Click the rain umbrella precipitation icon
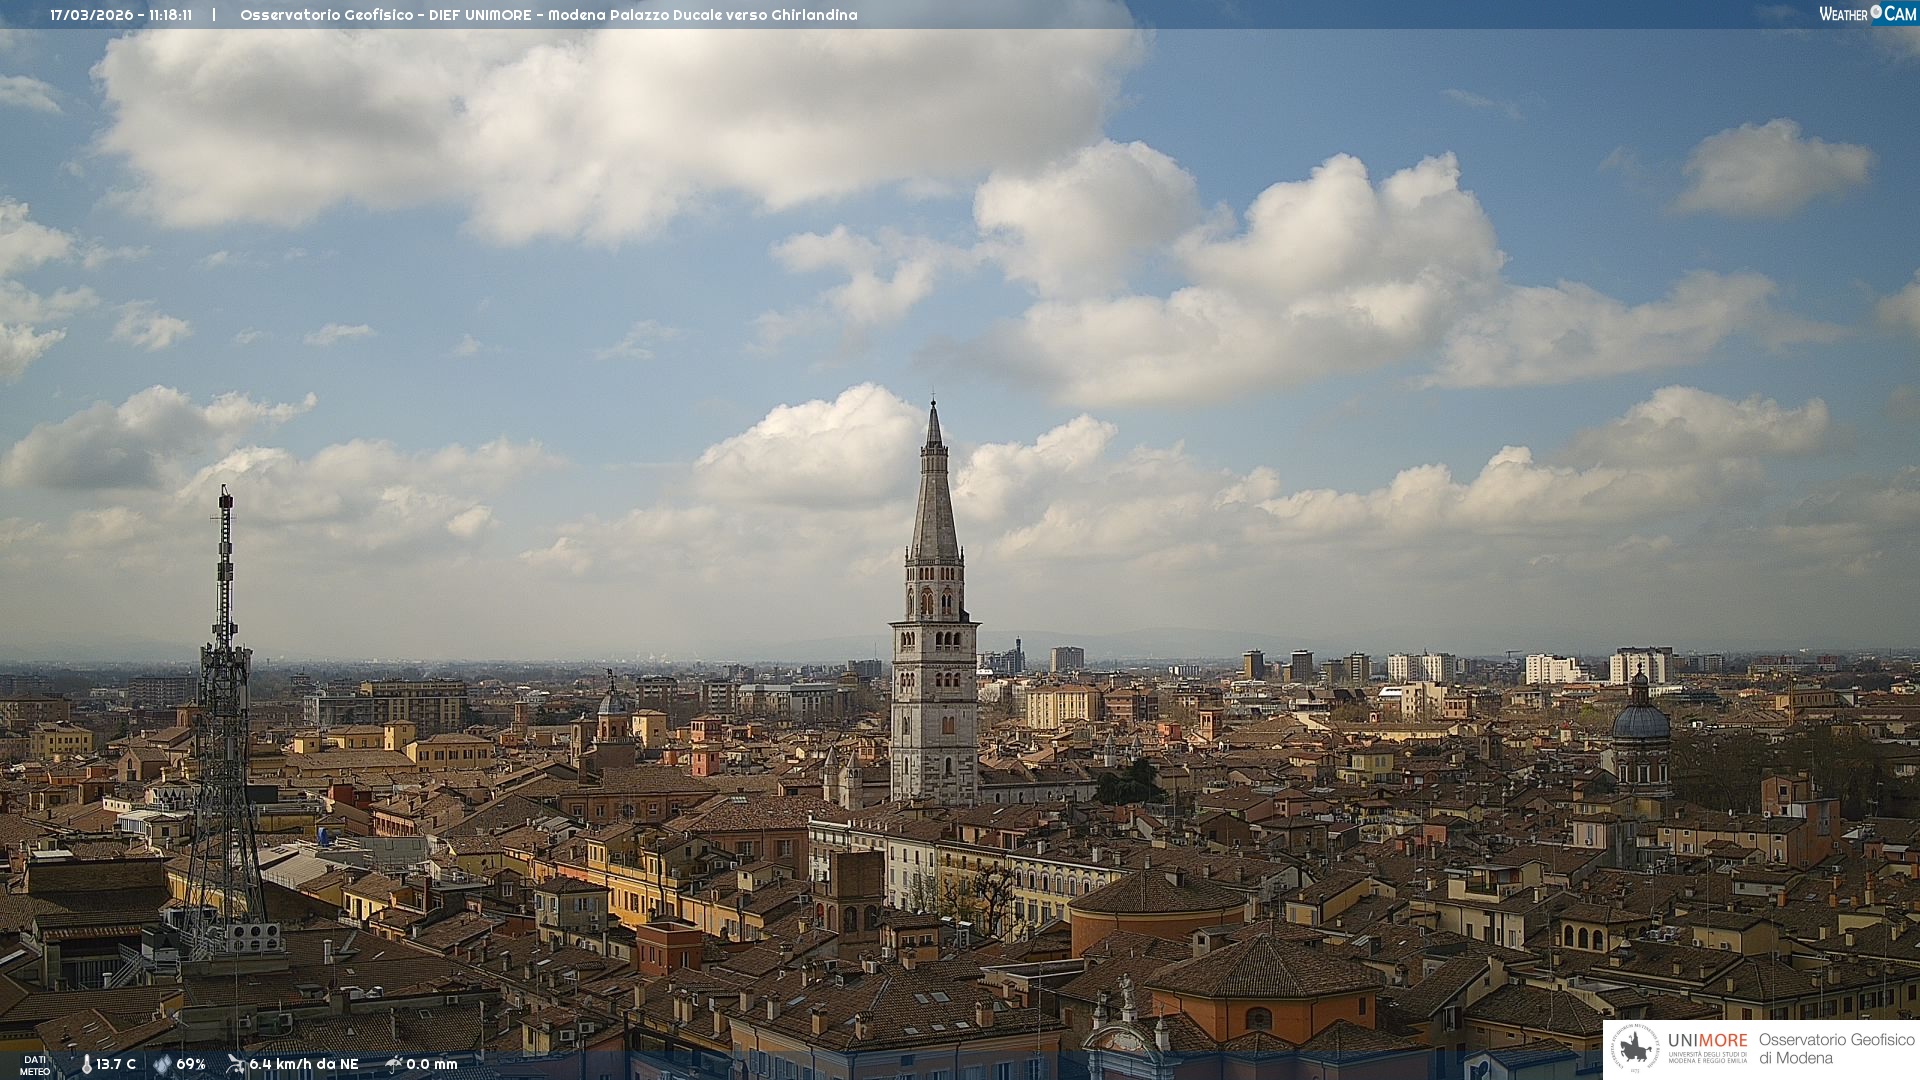 point(394,1064)
